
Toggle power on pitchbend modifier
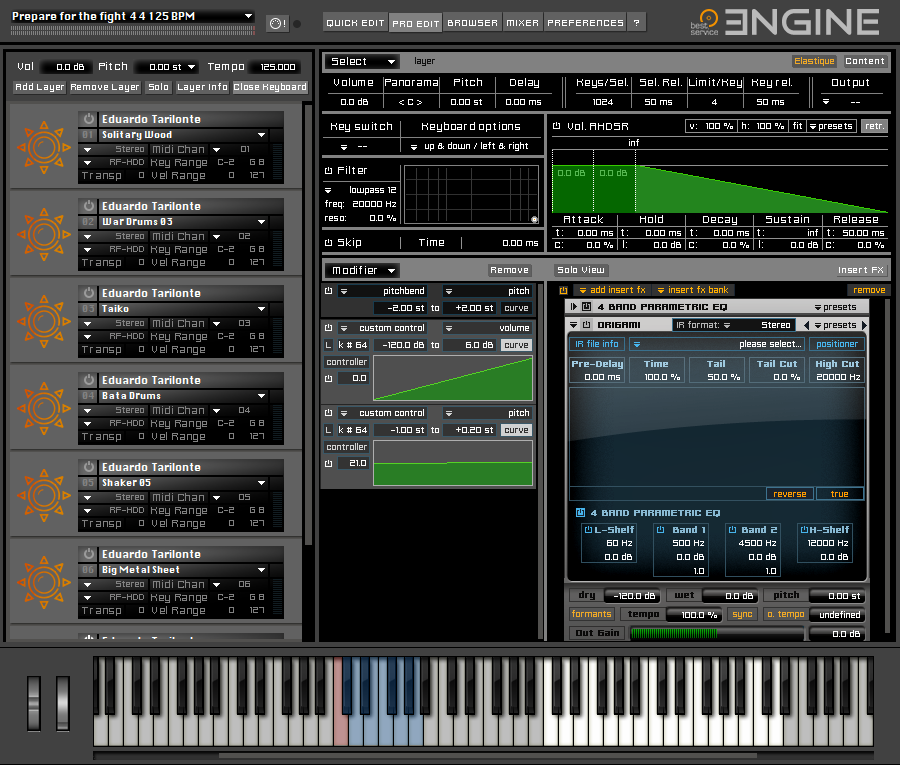pos(328,291)
